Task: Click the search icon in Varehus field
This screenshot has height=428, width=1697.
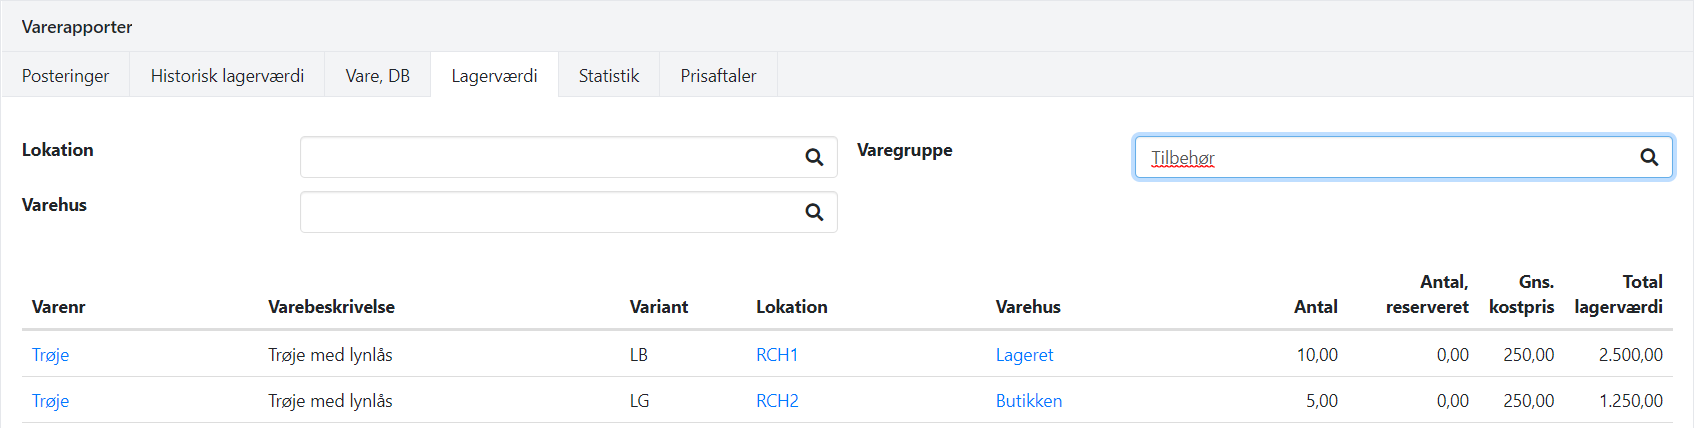Action: click(814, 212)
